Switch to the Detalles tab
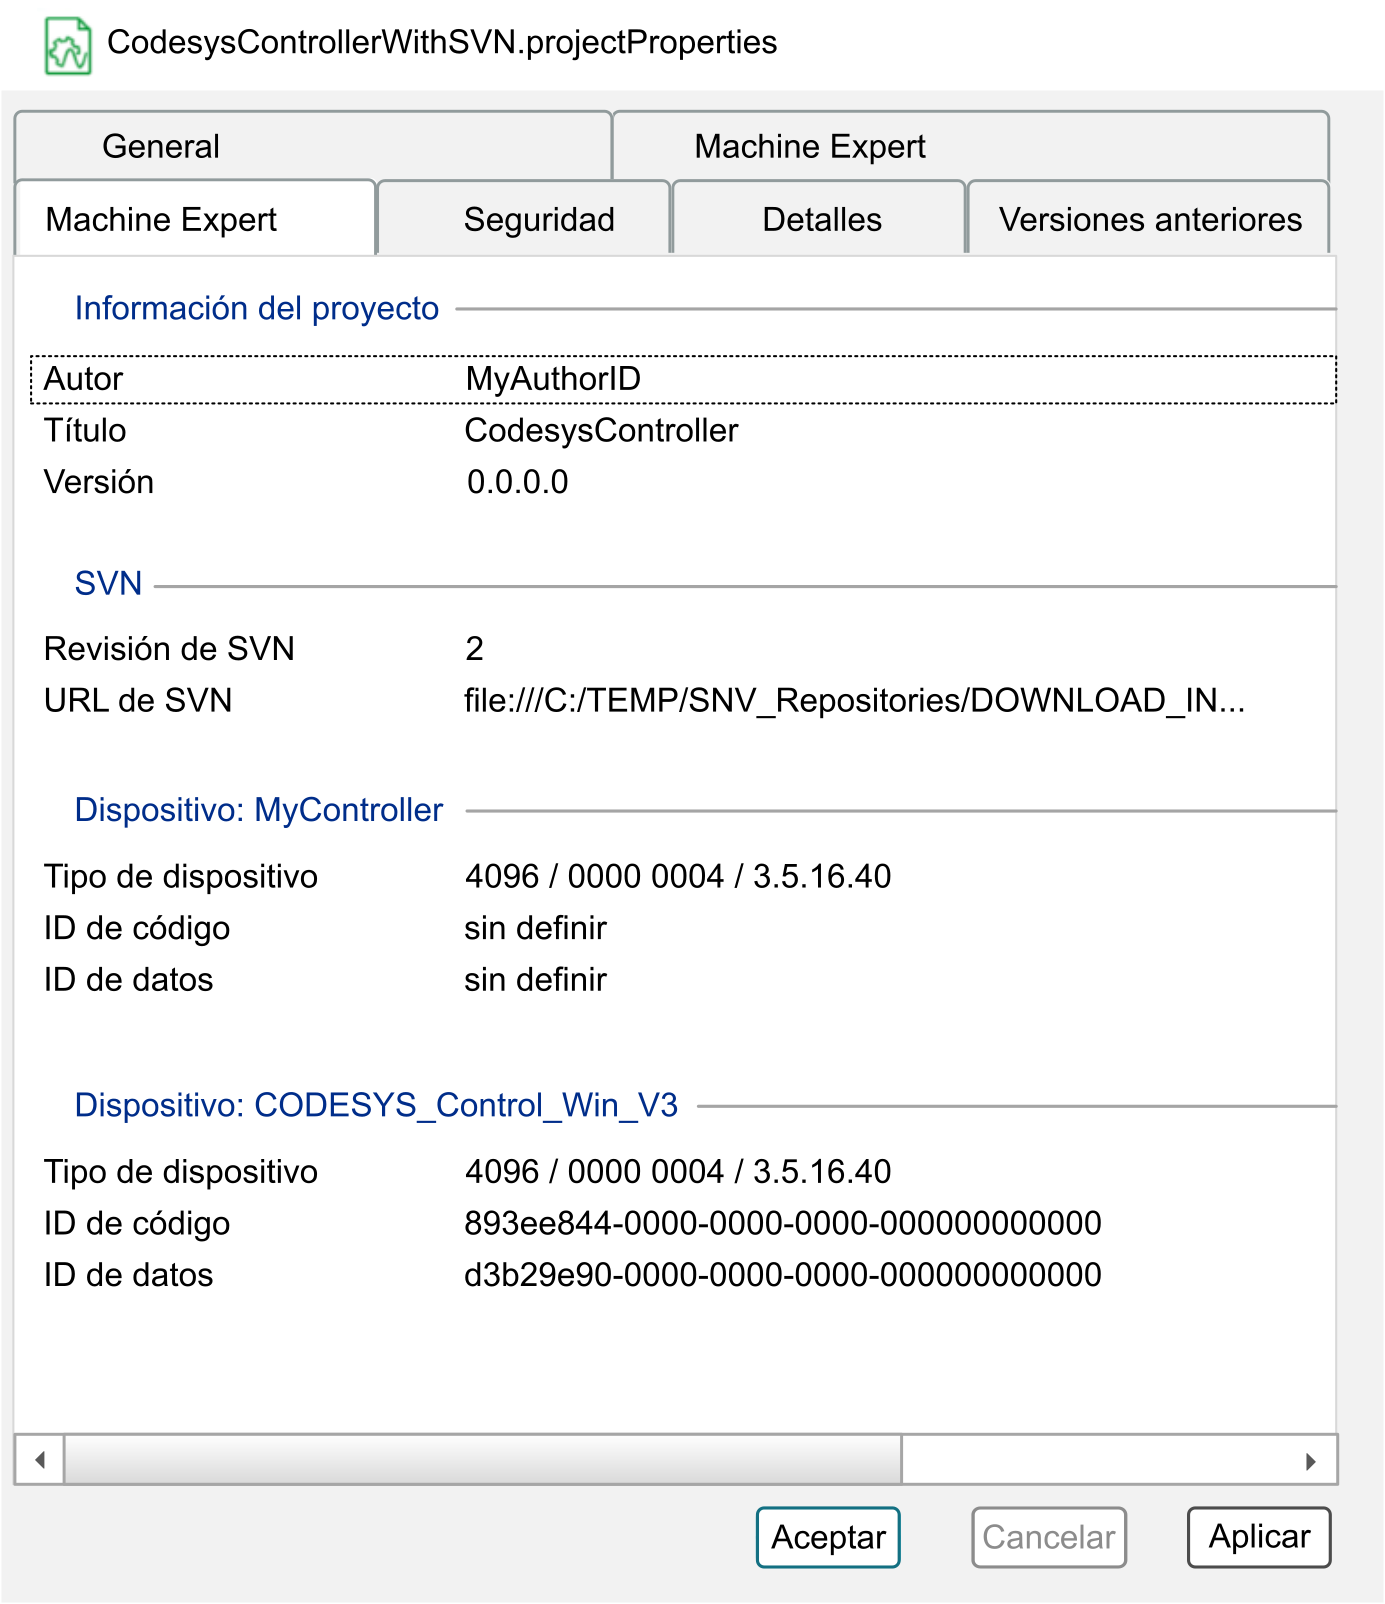The width and height of the screenshot is (1385, 1604). click(819, 219)
